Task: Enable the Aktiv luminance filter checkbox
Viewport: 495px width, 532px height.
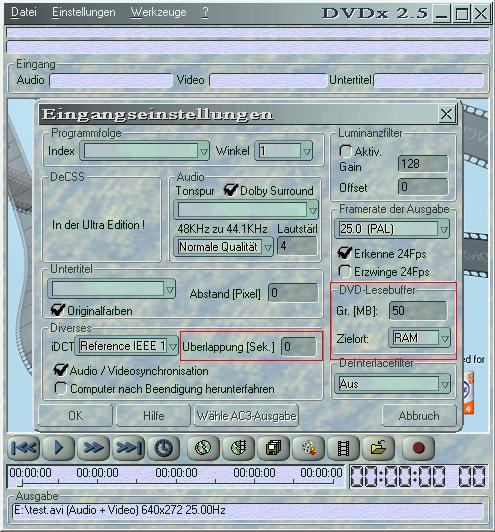Action: (x=345, y=151)
